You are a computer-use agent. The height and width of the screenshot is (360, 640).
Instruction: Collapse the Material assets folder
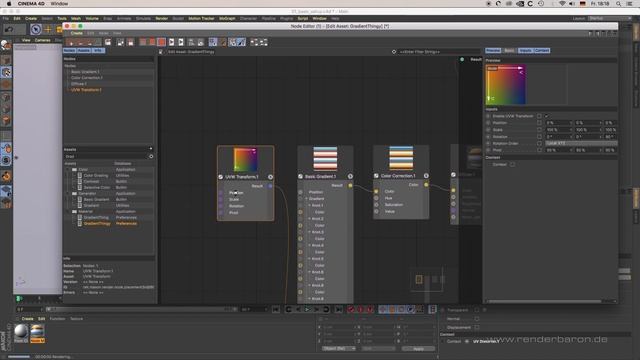(x=68, y=211)
